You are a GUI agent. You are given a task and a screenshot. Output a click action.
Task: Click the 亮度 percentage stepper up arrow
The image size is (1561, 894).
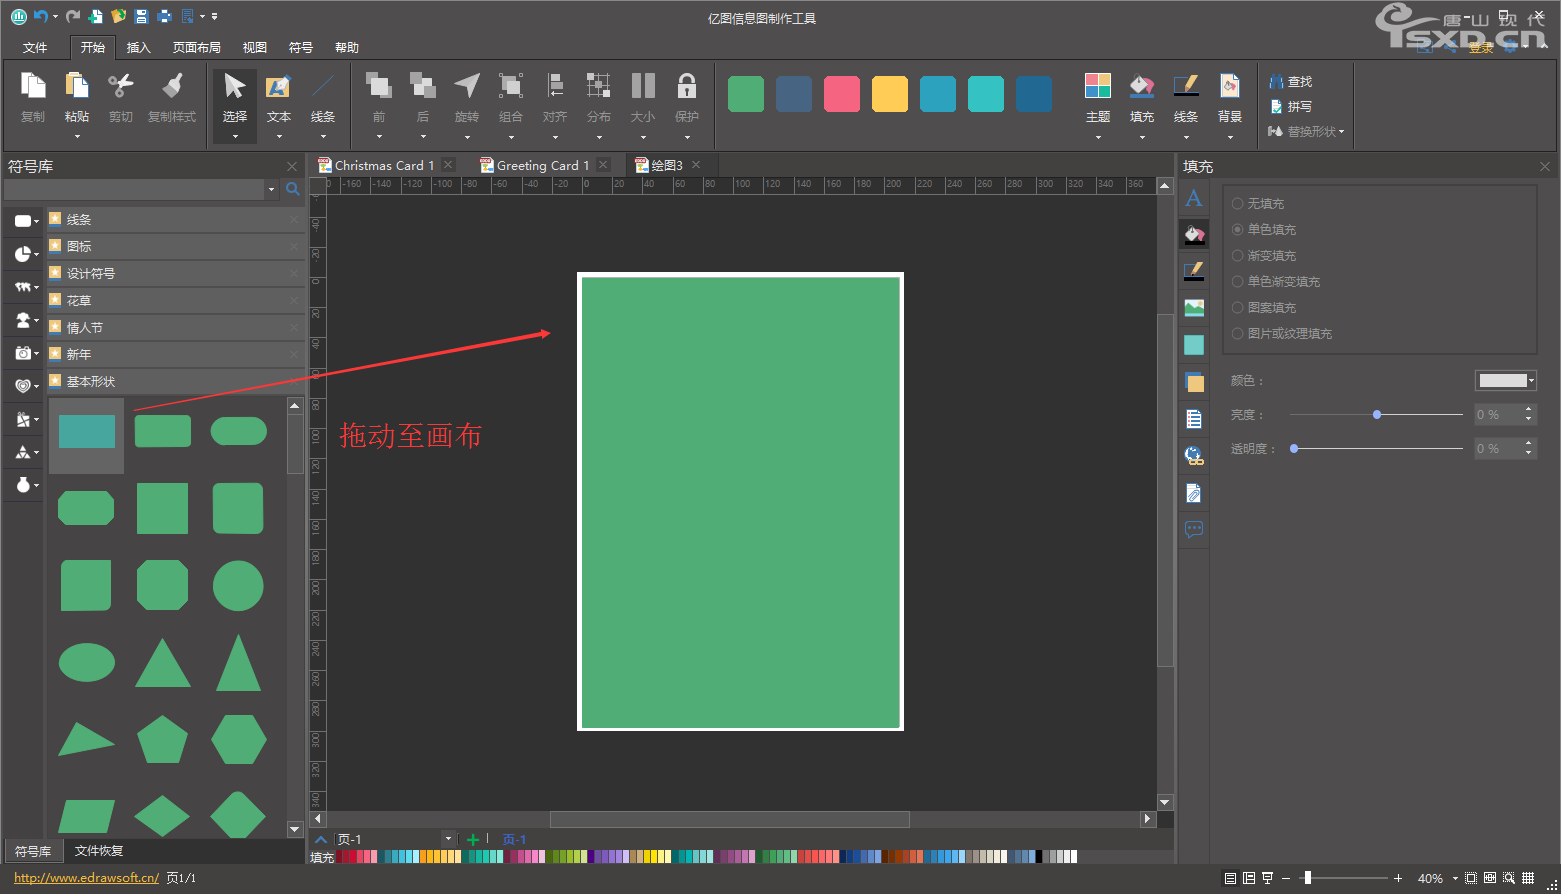(1528, 409)
